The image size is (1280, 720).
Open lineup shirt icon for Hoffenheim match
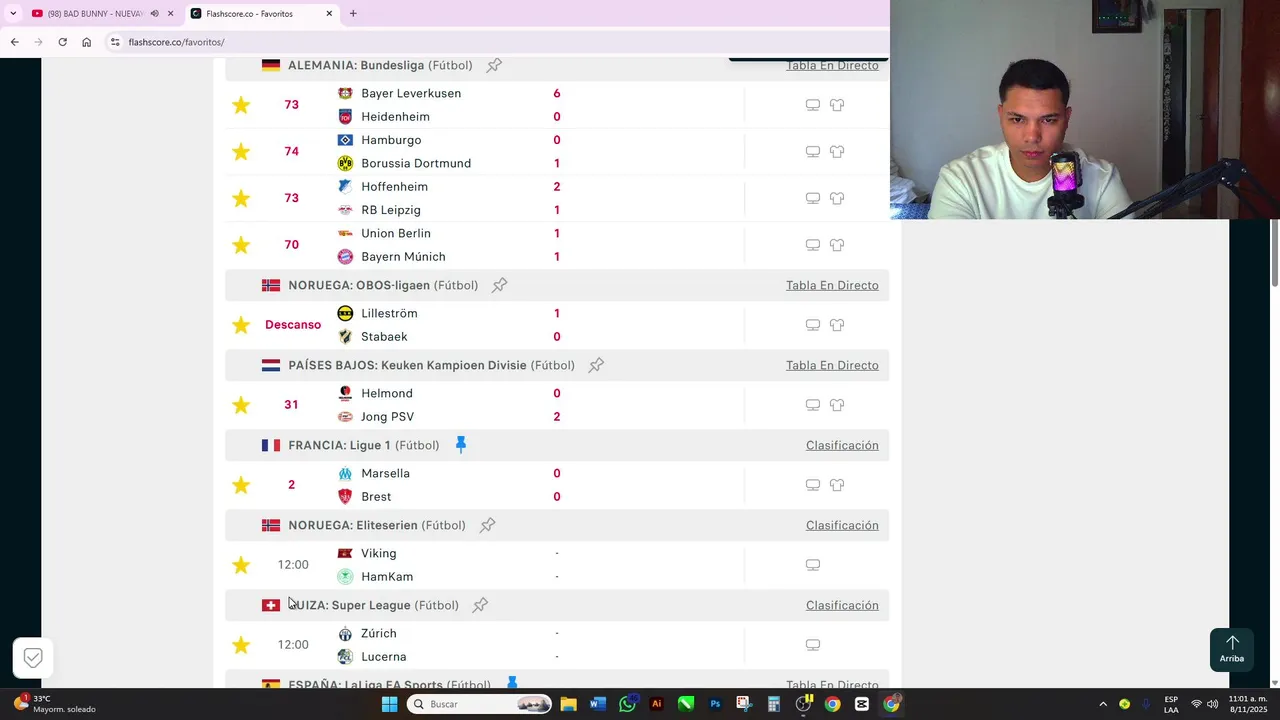(837, 198)
